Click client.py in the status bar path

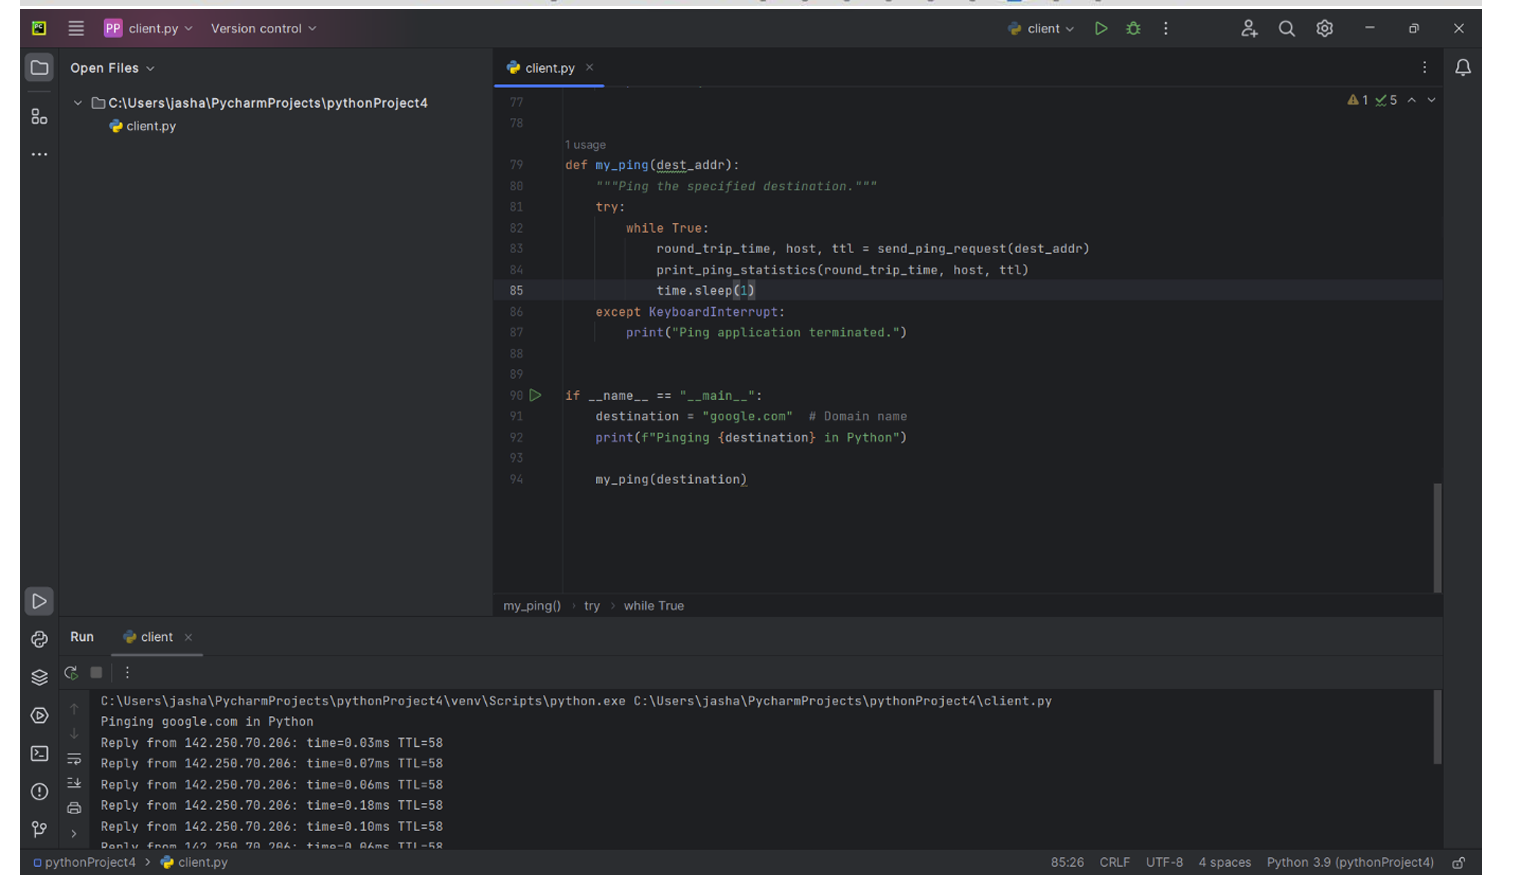(x=194, y=862)
